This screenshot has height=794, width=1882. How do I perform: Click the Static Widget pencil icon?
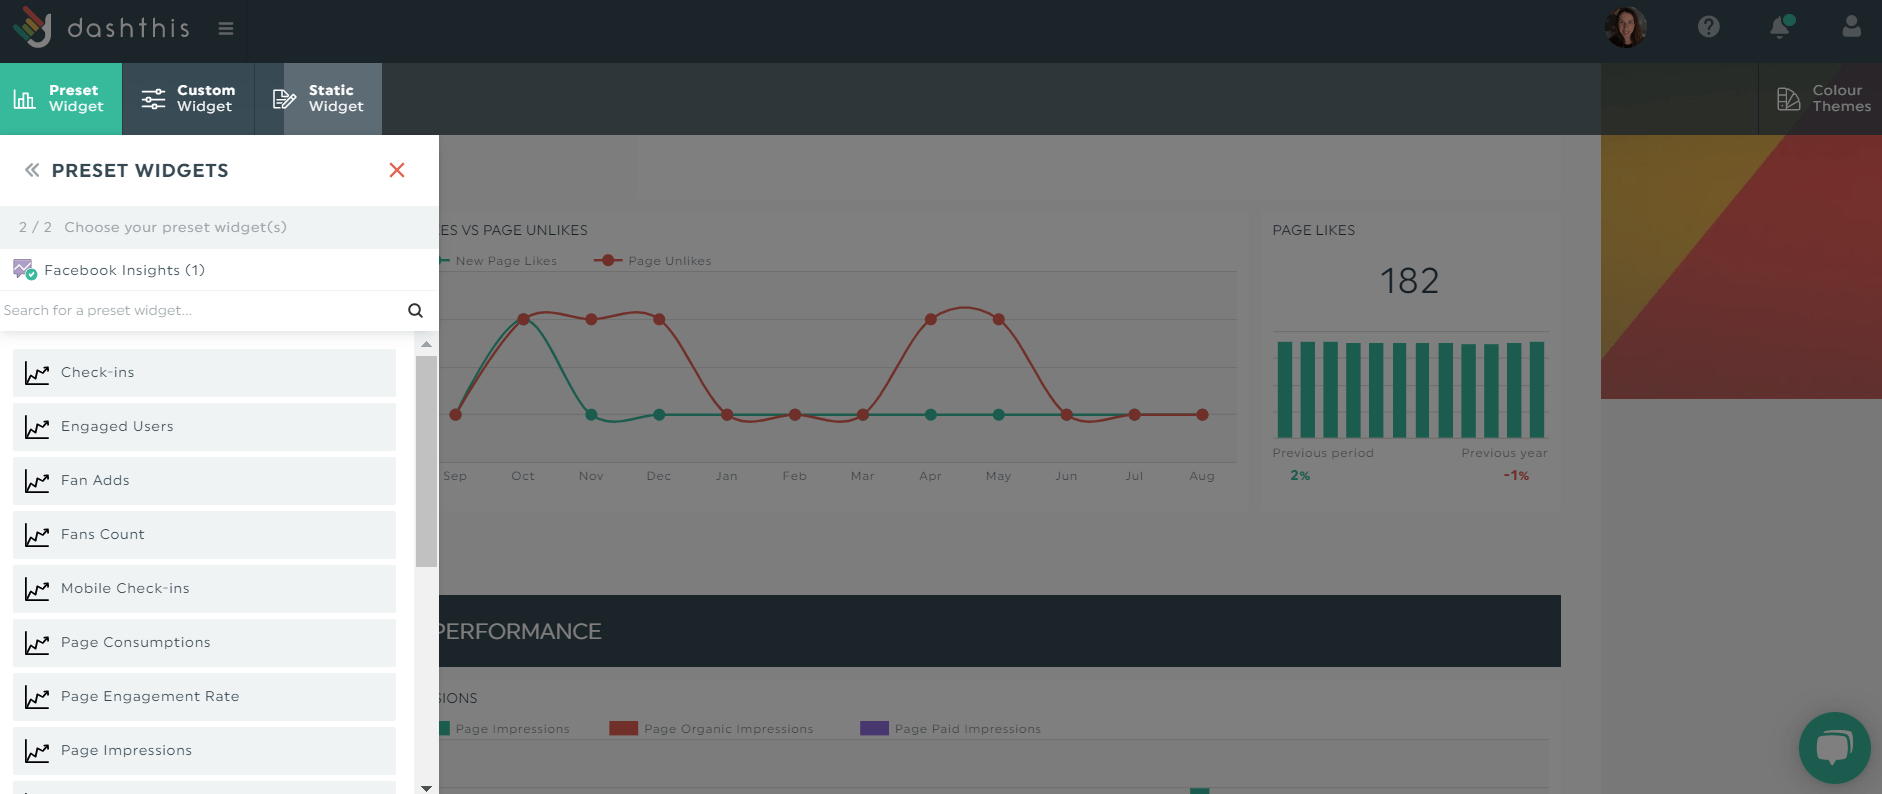click(284, 99)
